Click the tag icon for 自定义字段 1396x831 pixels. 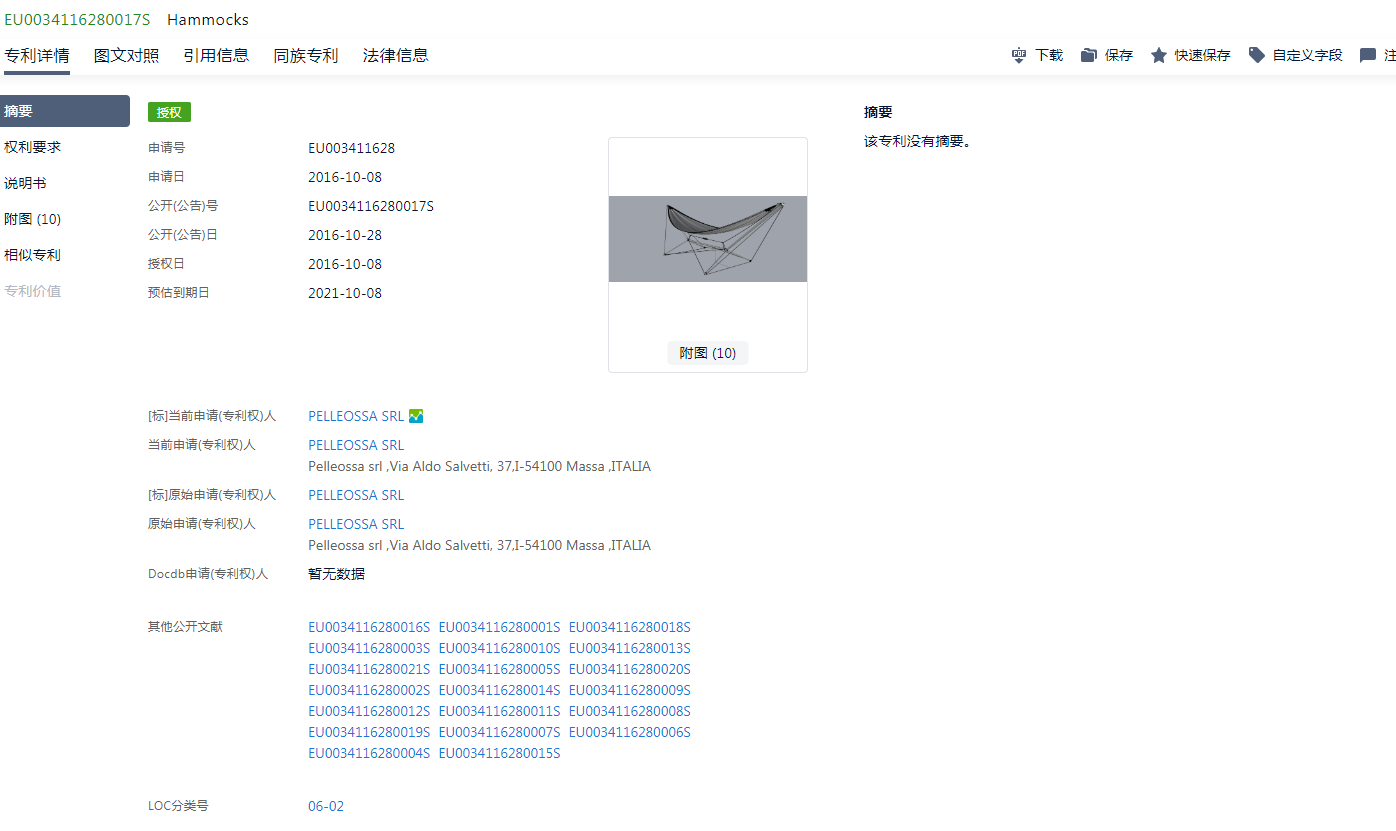[1257, 55]
